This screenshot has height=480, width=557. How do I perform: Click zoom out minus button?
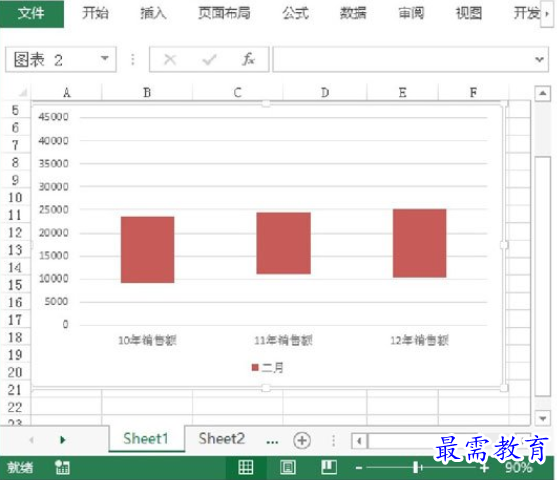[x=359, y=468]
